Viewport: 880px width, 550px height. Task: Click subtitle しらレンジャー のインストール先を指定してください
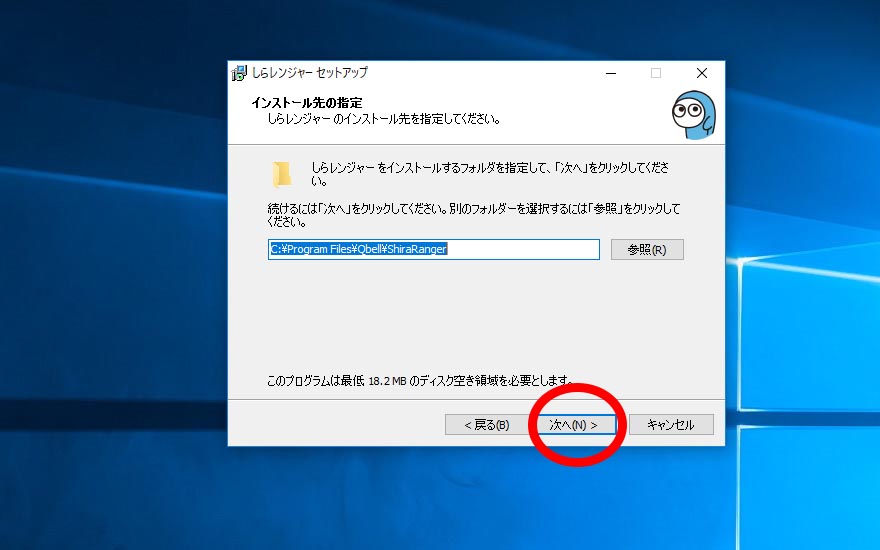384,119
